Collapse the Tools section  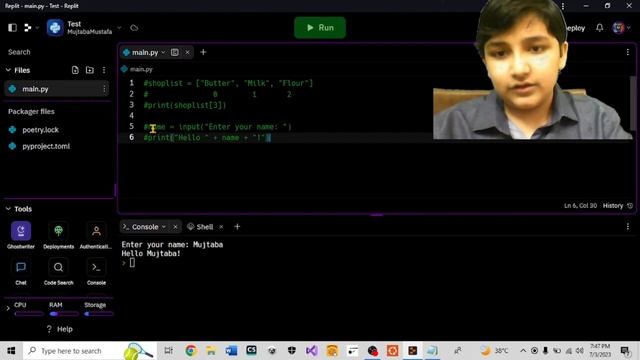pos(8,209)
